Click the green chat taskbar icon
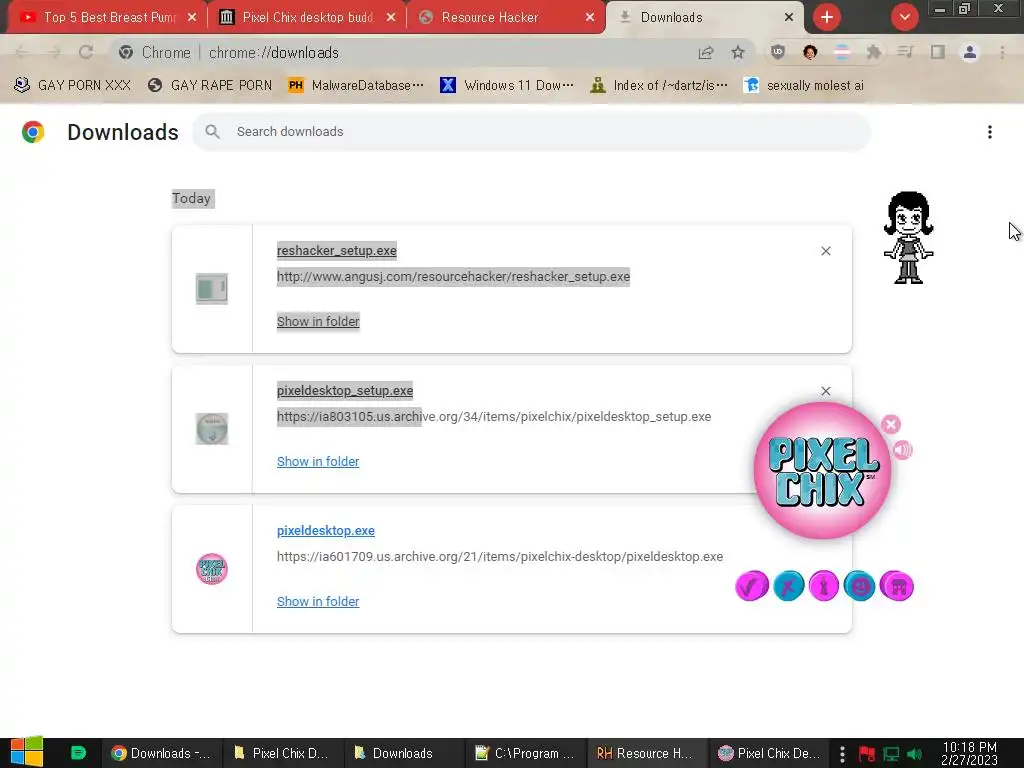 pyautogui.click(x=78, y=753)
